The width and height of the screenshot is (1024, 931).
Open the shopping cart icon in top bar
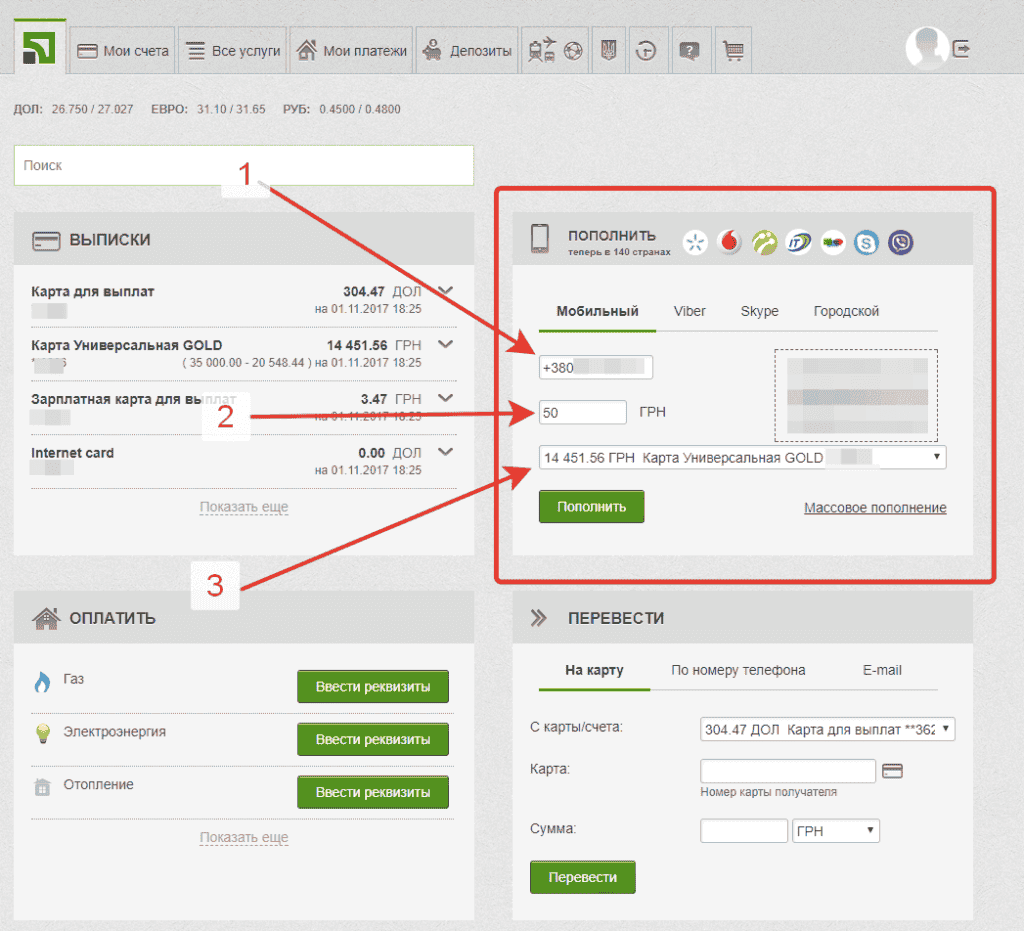coord(733,51)
